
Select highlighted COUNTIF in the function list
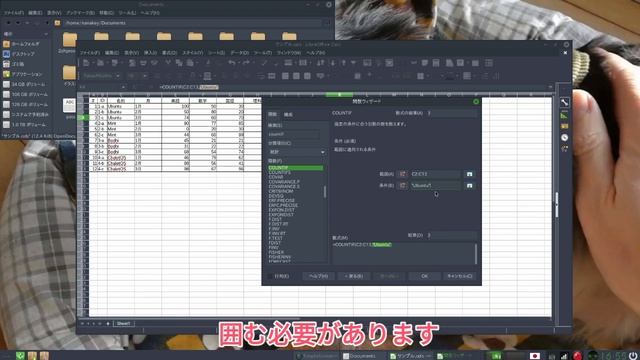(x=296, y=168)
